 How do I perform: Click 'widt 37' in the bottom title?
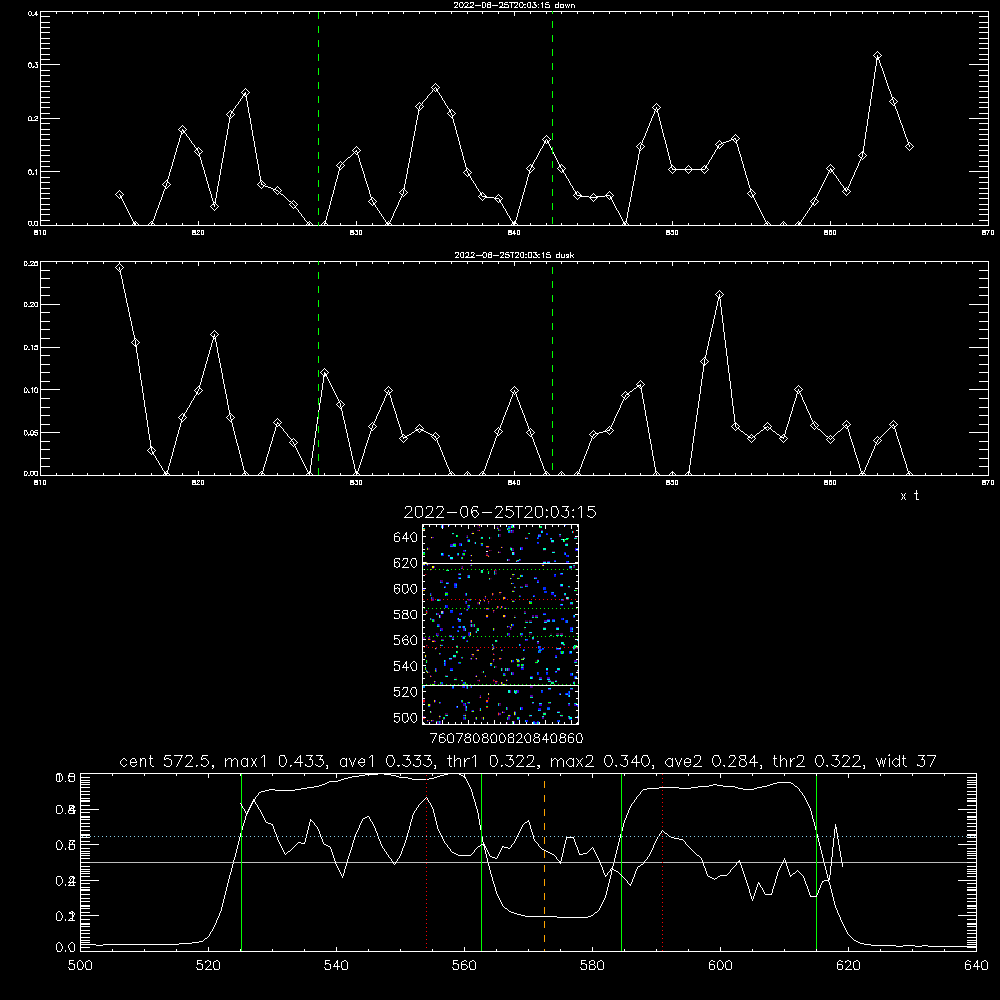tap(906, 761)
